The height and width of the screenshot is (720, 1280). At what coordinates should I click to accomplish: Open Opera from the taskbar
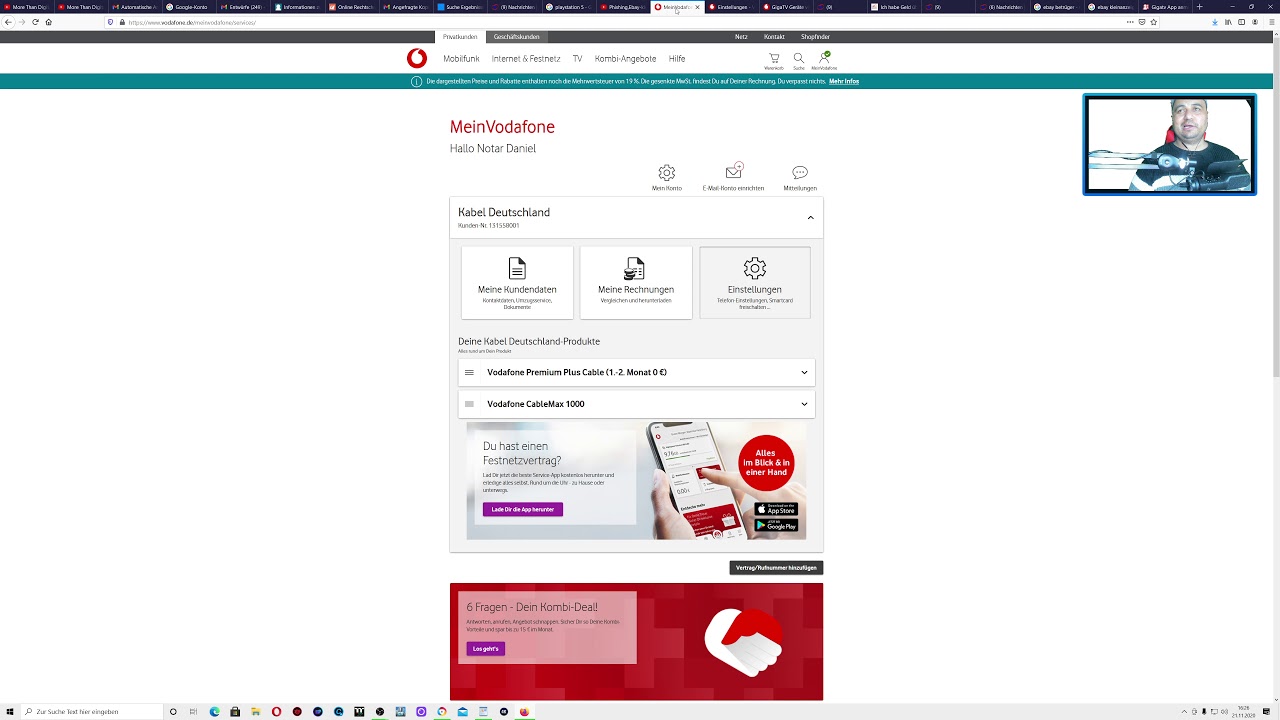coord(276,712)
